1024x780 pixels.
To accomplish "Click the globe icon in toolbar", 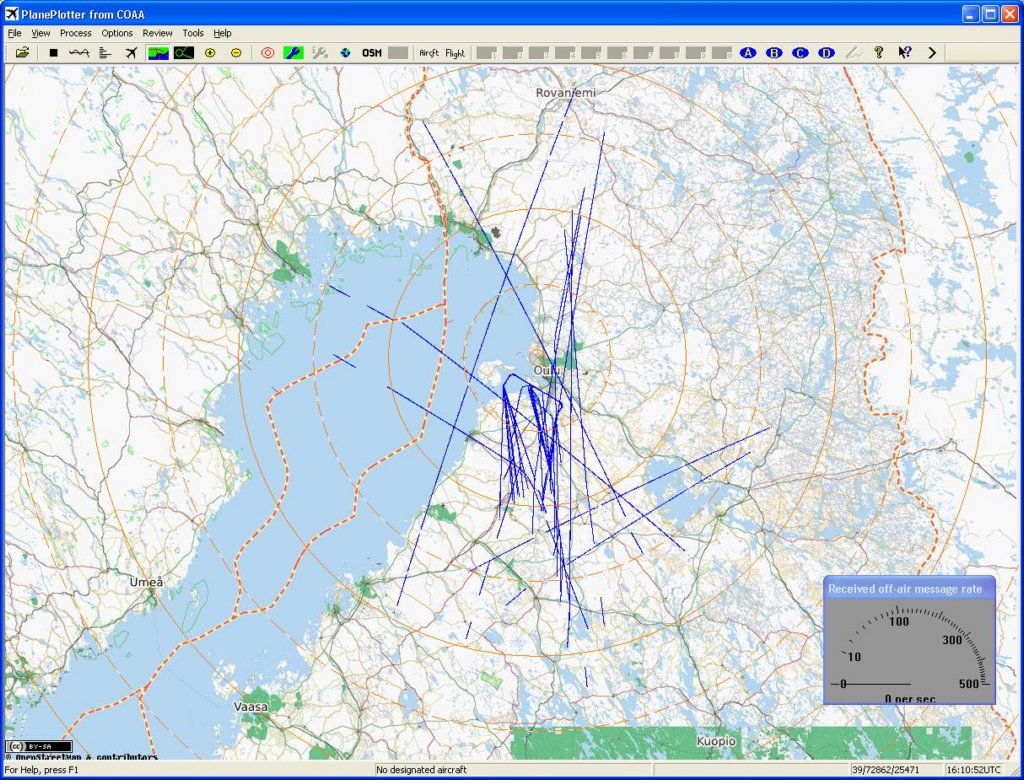I will [345, 53].
